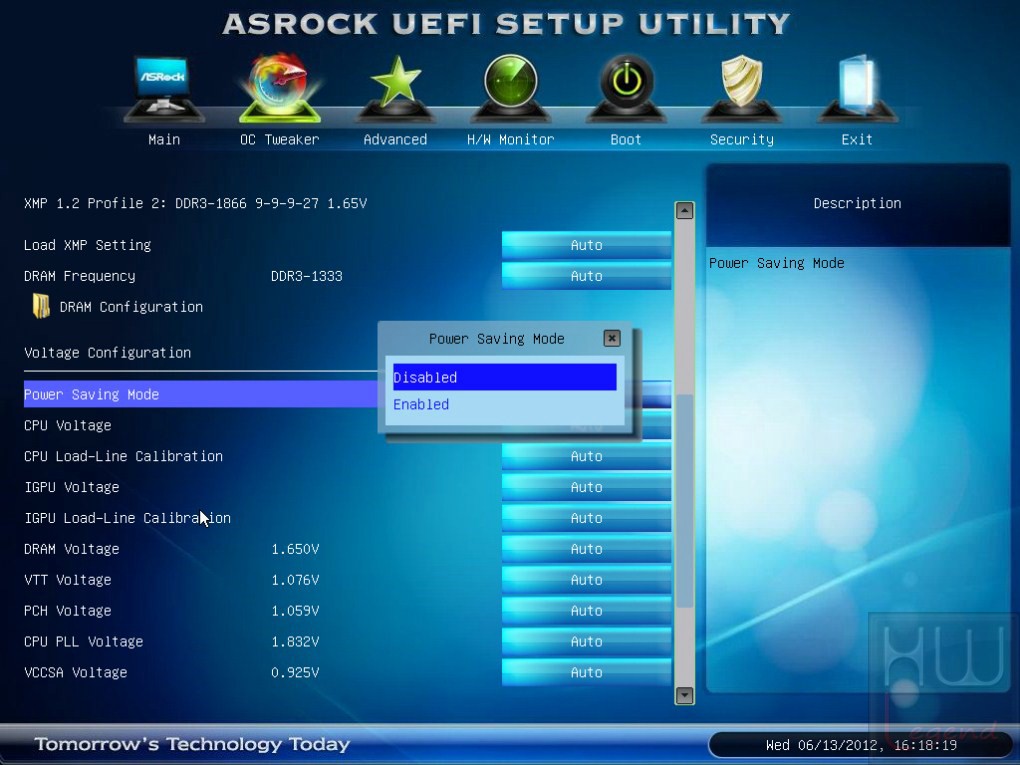Open the DRAM Configuration submenu text
Viewport: 1020px width, 765px height.
(131, 306)
